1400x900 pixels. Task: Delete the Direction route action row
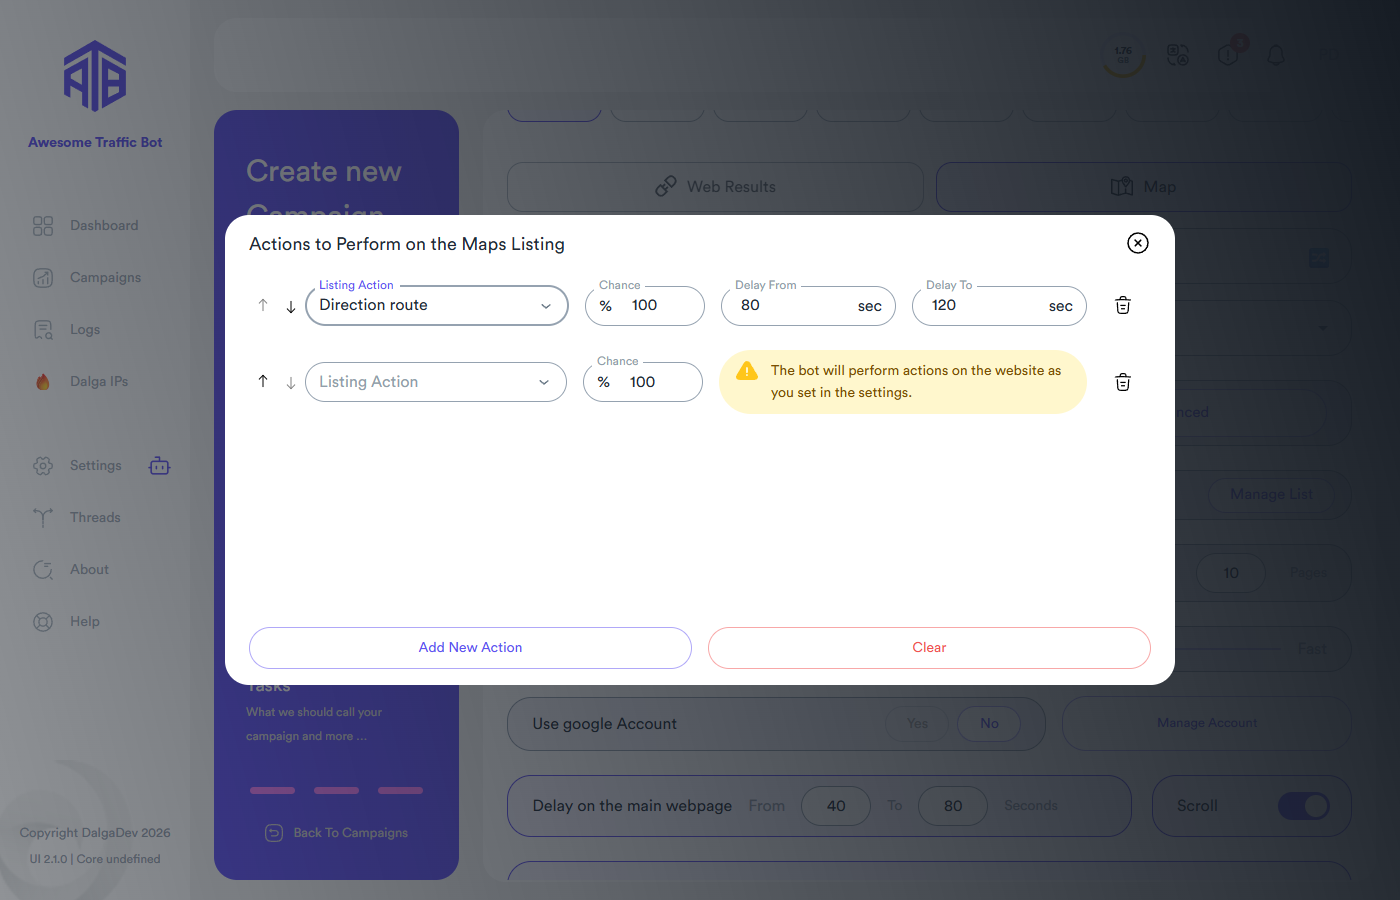click(1123, 305)
